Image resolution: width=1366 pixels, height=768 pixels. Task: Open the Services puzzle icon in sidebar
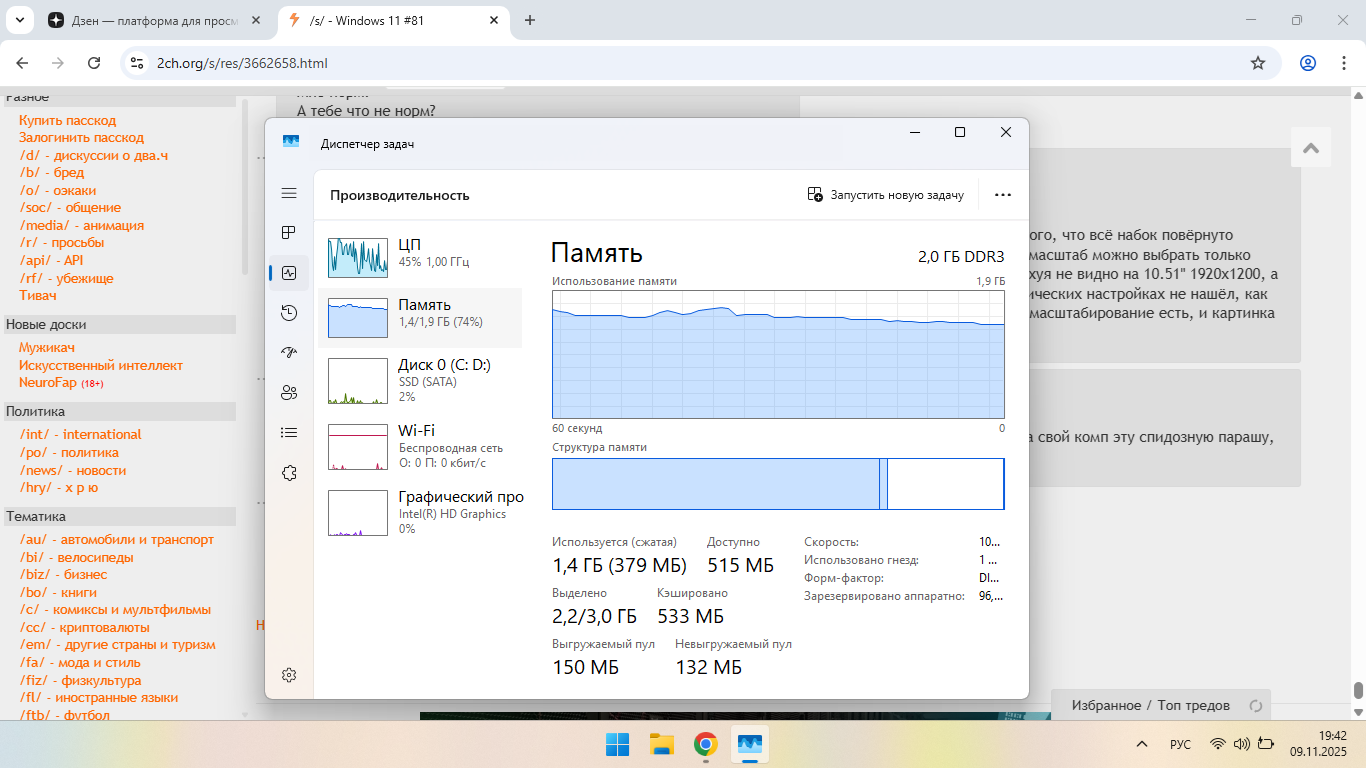289,473
